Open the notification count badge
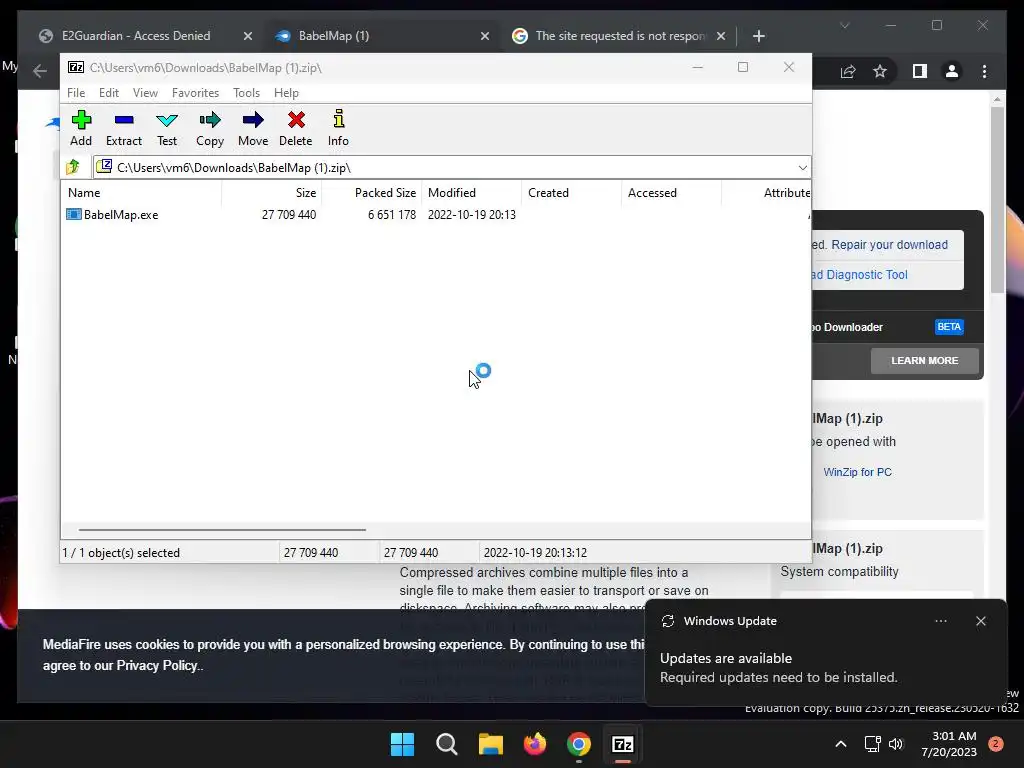 click(995, 744)
